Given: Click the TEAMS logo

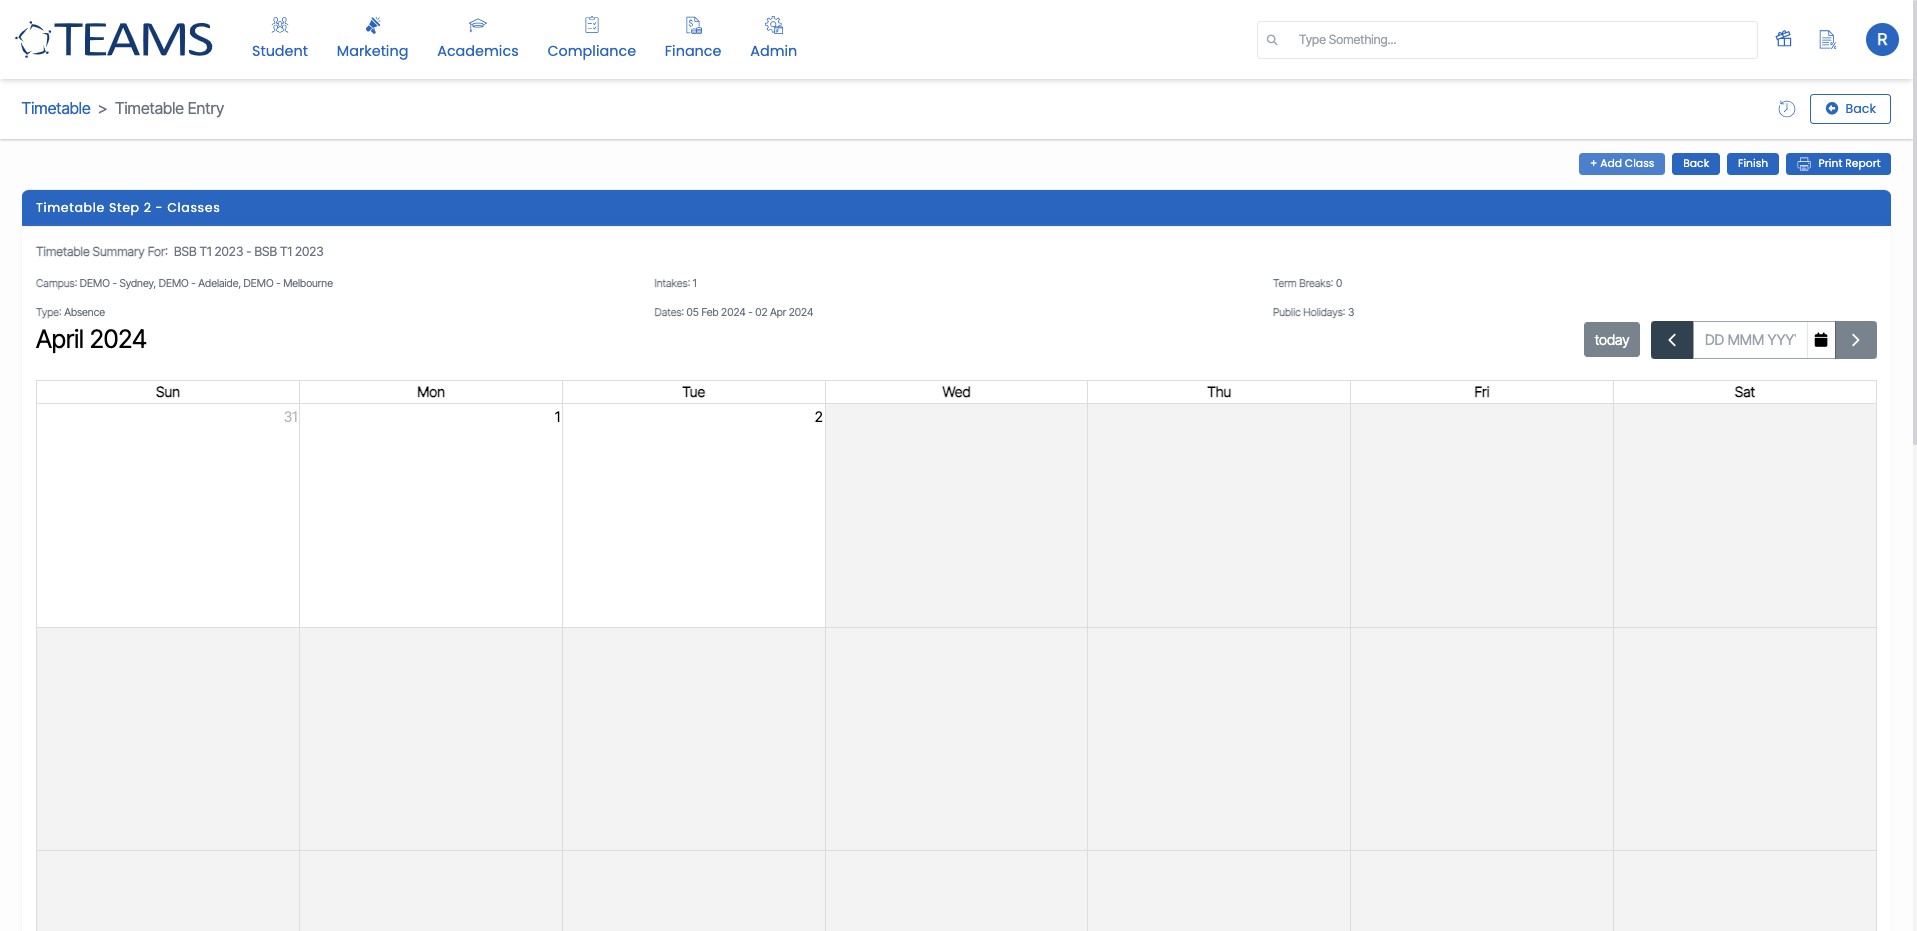Looking at the screenshot, I should pyautogui.click(x=114, y=40).
